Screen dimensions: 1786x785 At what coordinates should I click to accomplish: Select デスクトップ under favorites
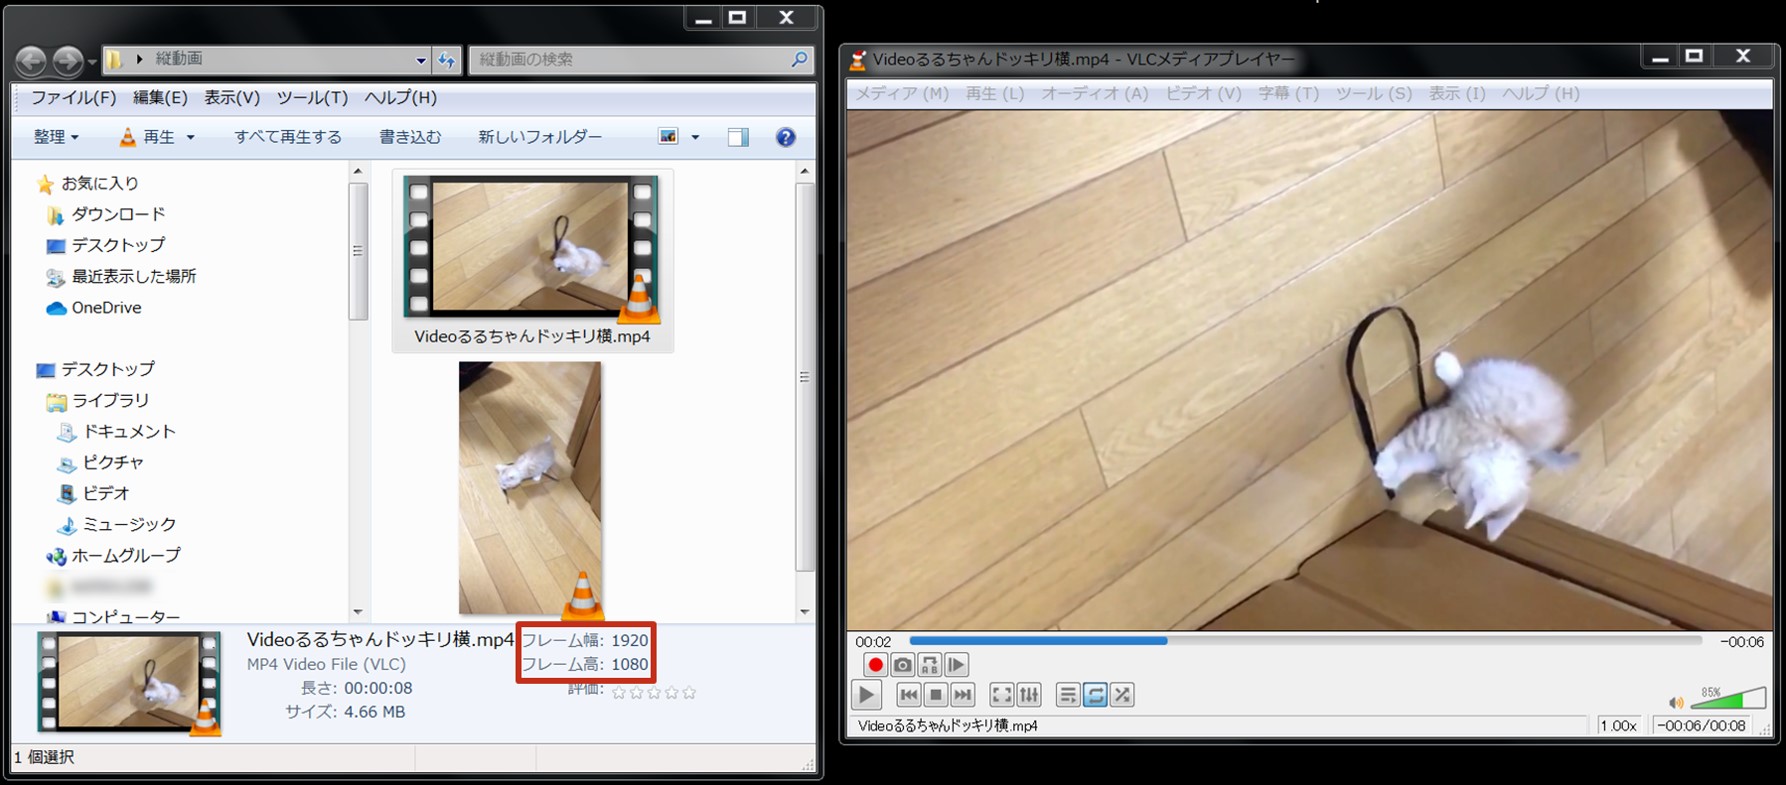(106, 246)
